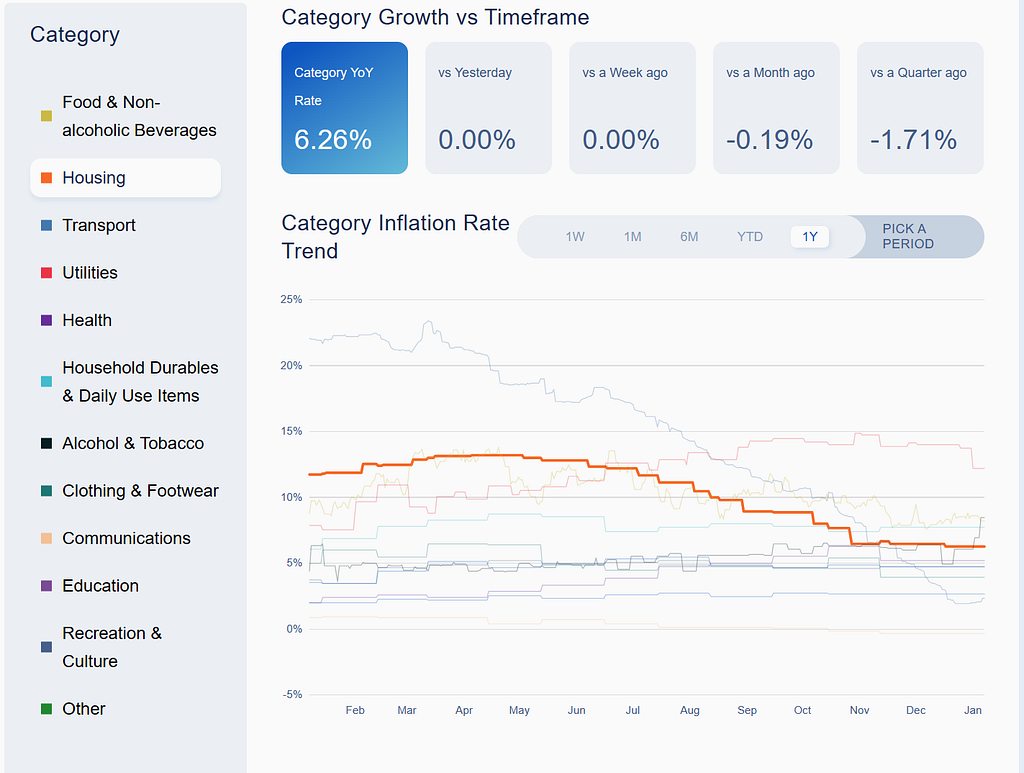
Task: Select the Housing category
Action: [x=125, y=178]
